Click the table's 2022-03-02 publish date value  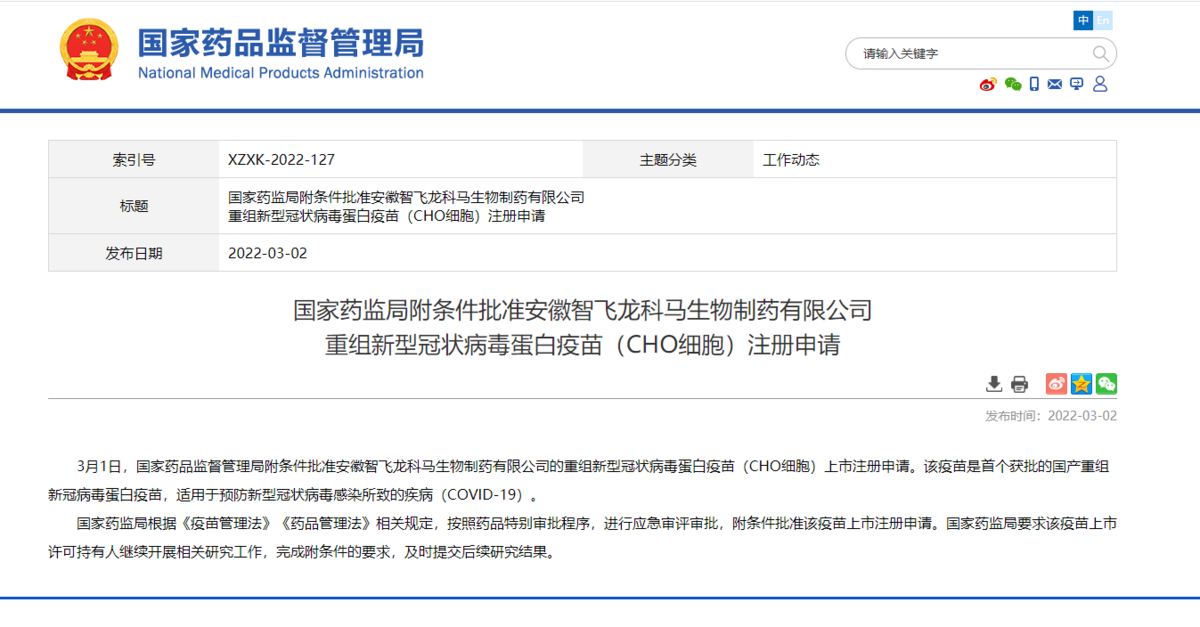click(x=268, y=253)
